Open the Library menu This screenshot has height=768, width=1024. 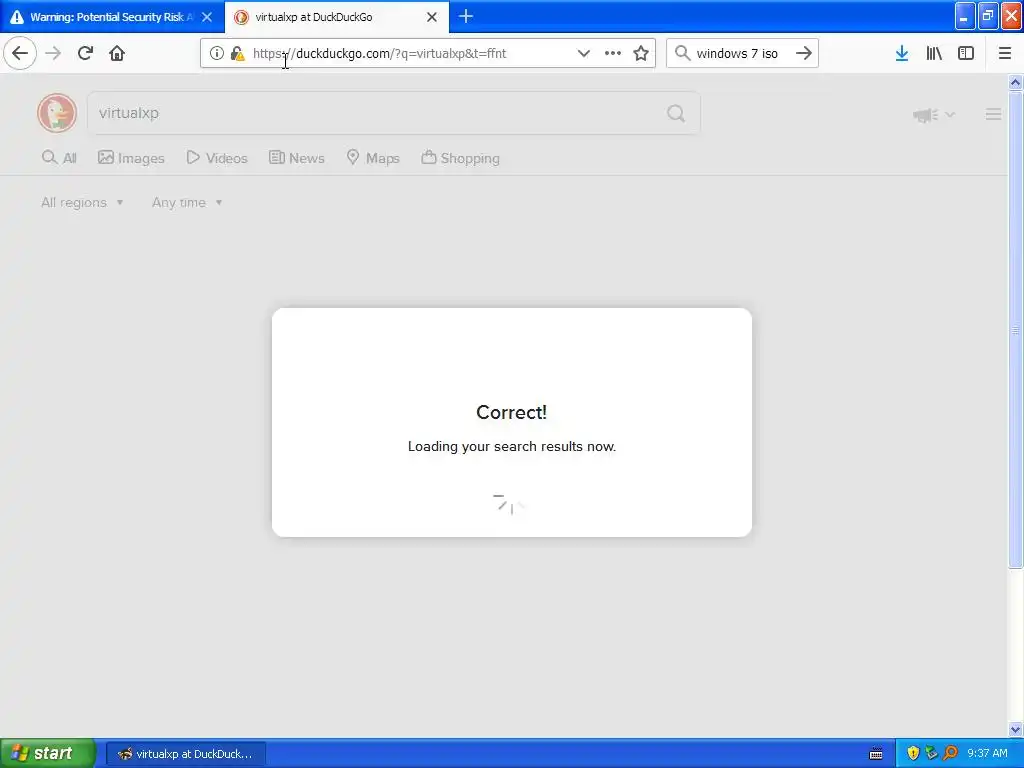(x=934, y=53)
